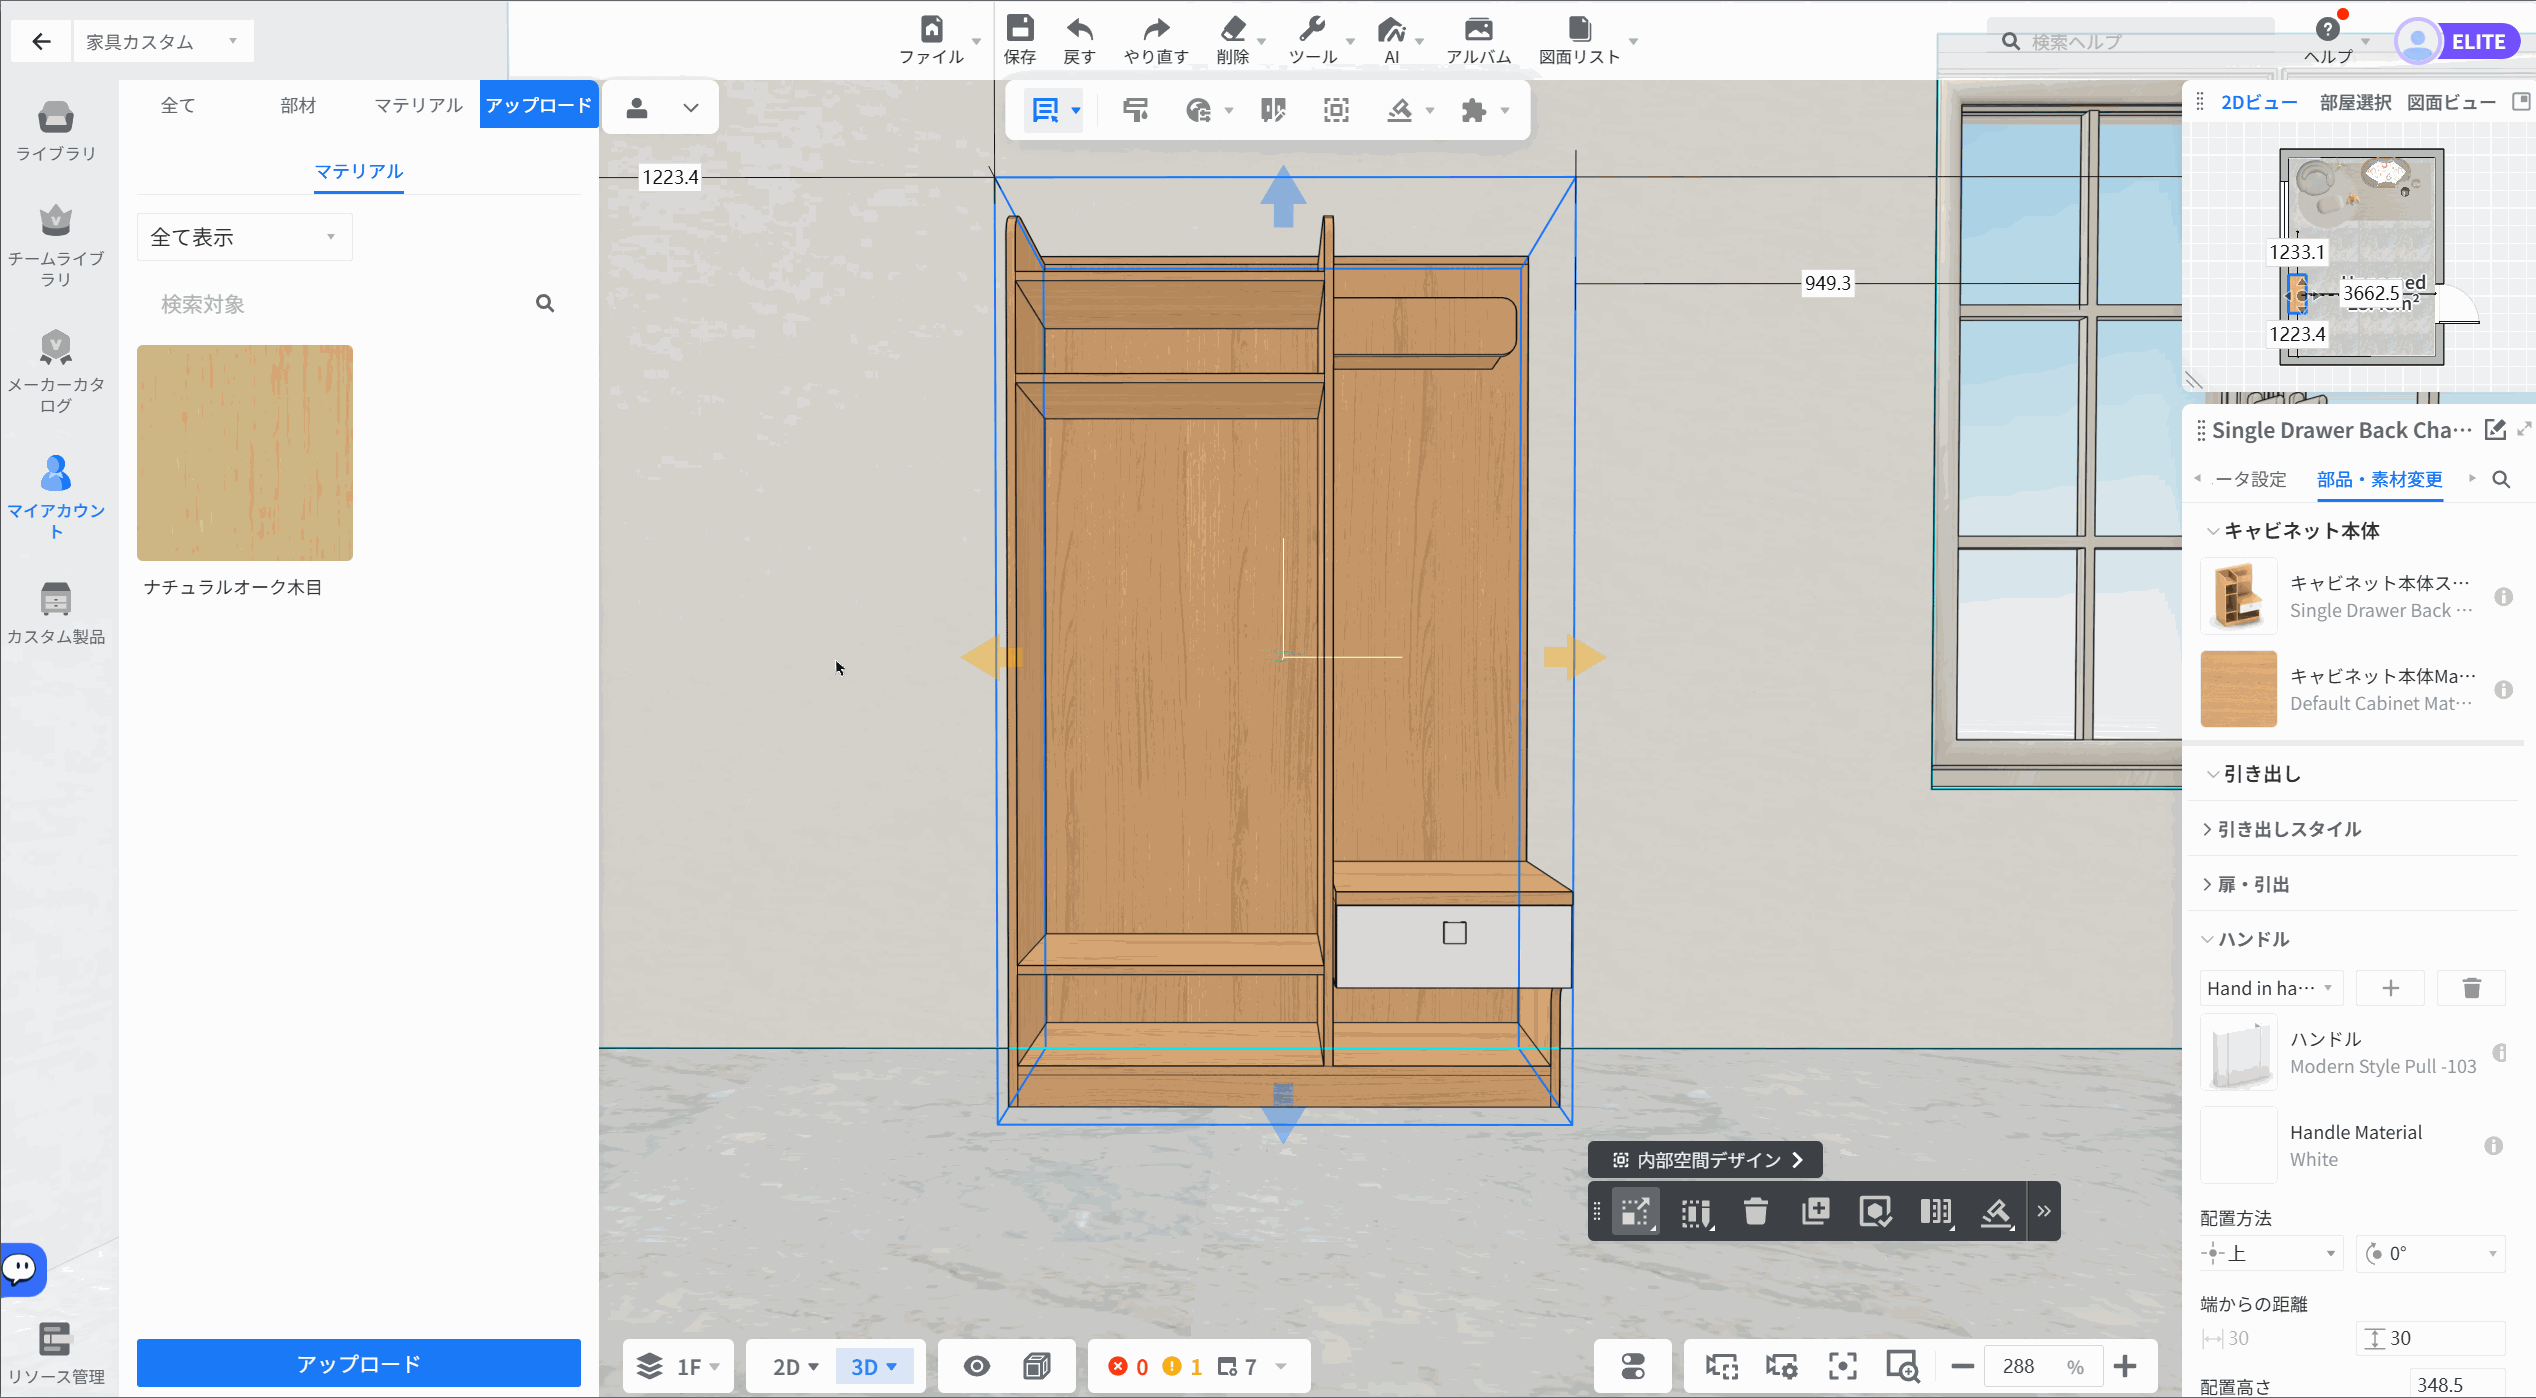Click the 削除 eraser icon
This screenshot has height=1398, width=2536.
[x=1233, y=28]
